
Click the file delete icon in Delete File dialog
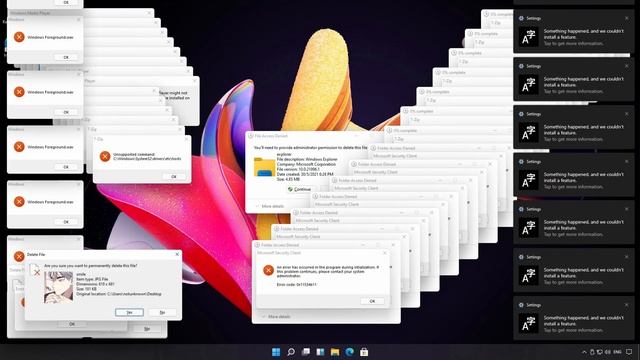(36, 270)
